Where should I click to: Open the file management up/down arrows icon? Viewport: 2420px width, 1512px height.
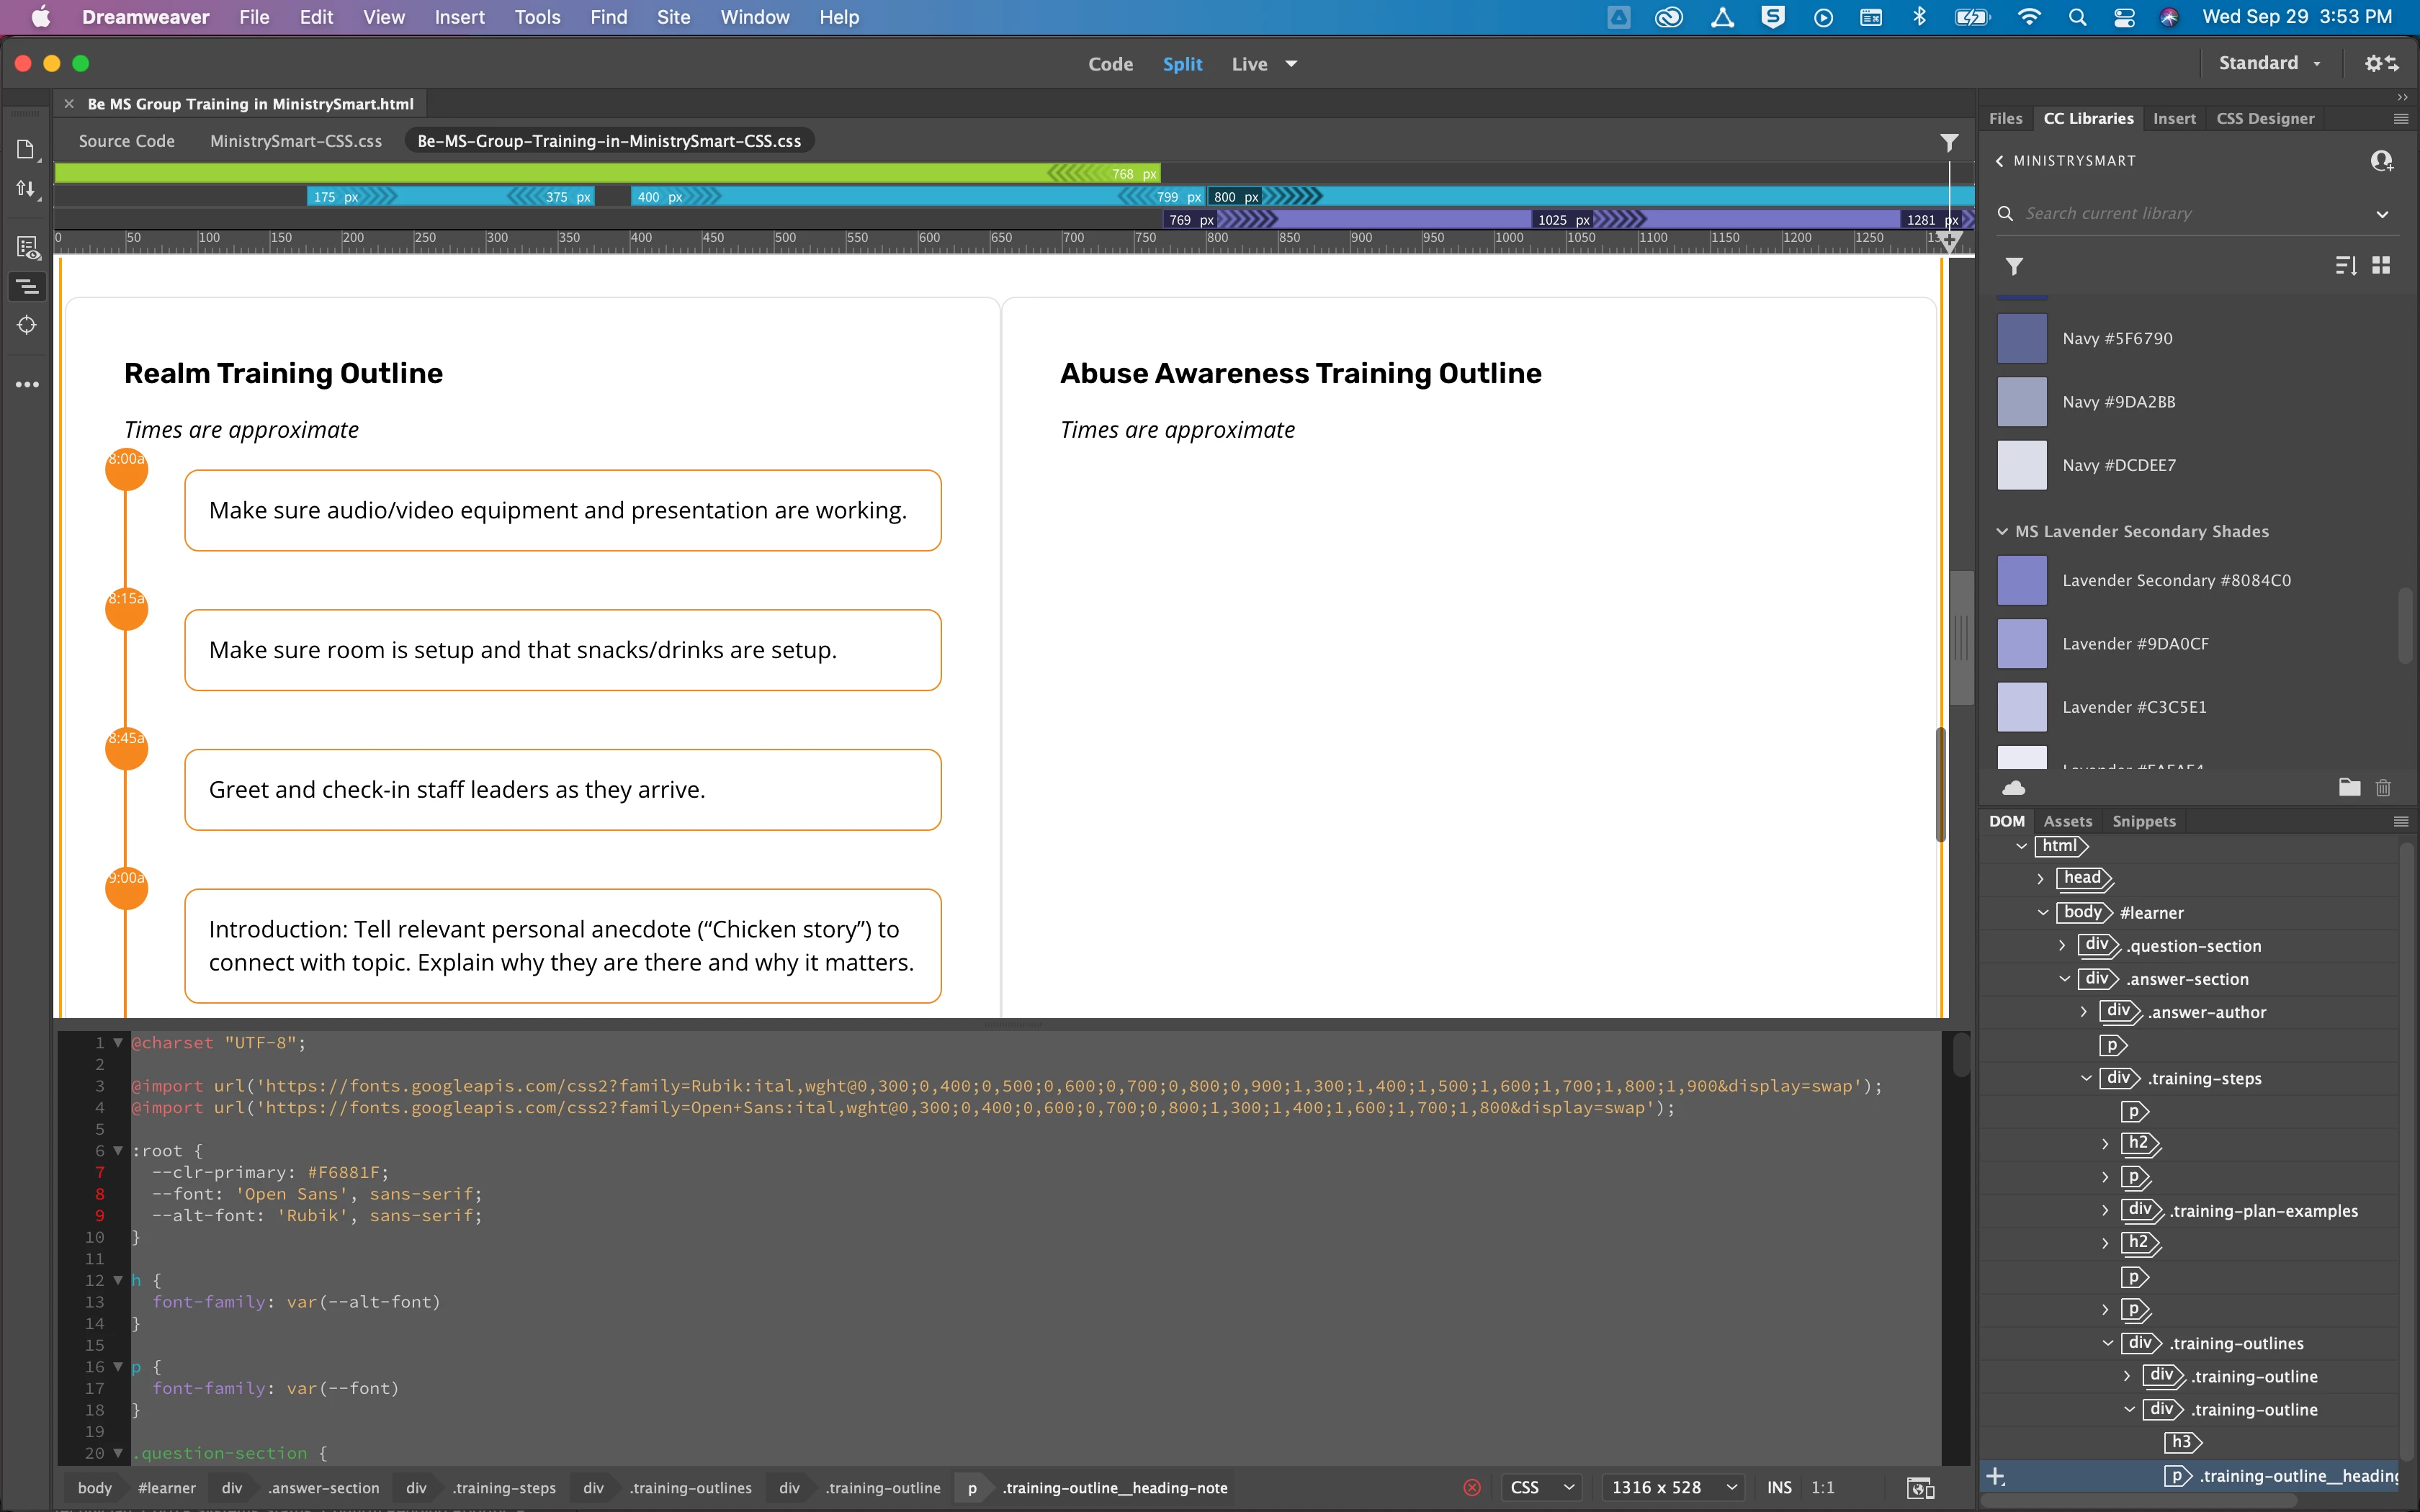click(x=26, y=189)
